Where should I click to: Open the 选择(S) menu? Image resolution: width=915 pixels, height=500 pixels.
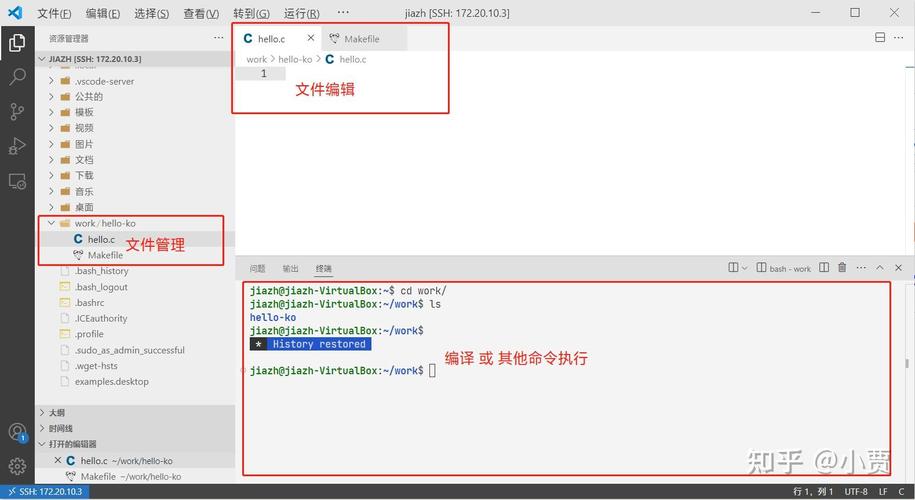(x=152, y=13)
